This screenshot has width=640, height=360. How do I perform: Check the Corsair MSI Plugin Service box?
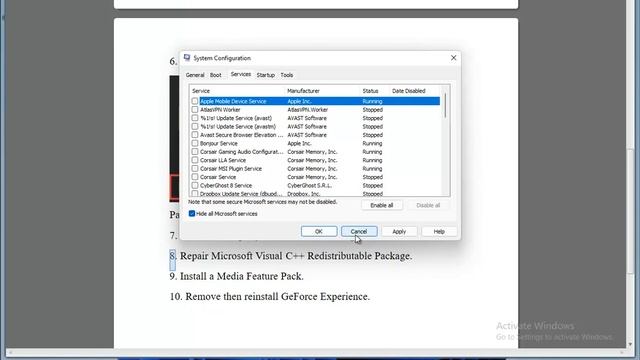pyautogui.click(x=195, y=169)
